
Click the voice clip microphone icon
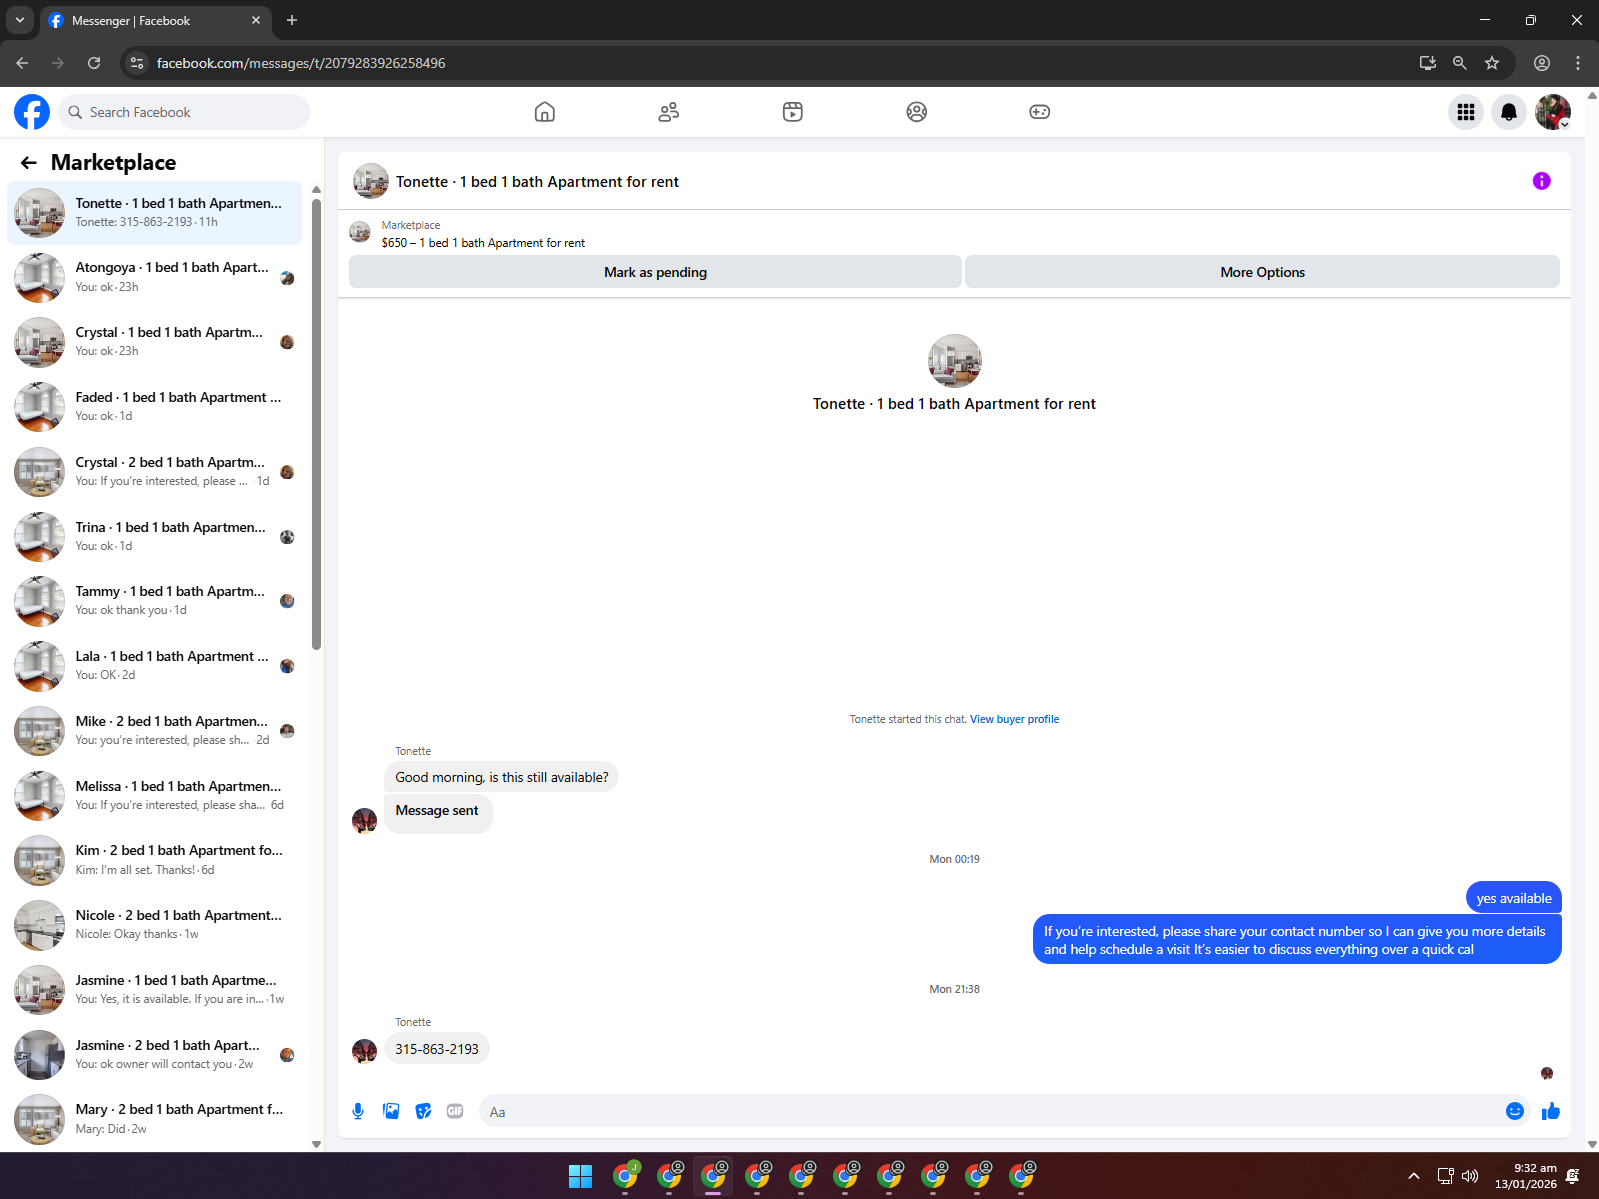358,1111
